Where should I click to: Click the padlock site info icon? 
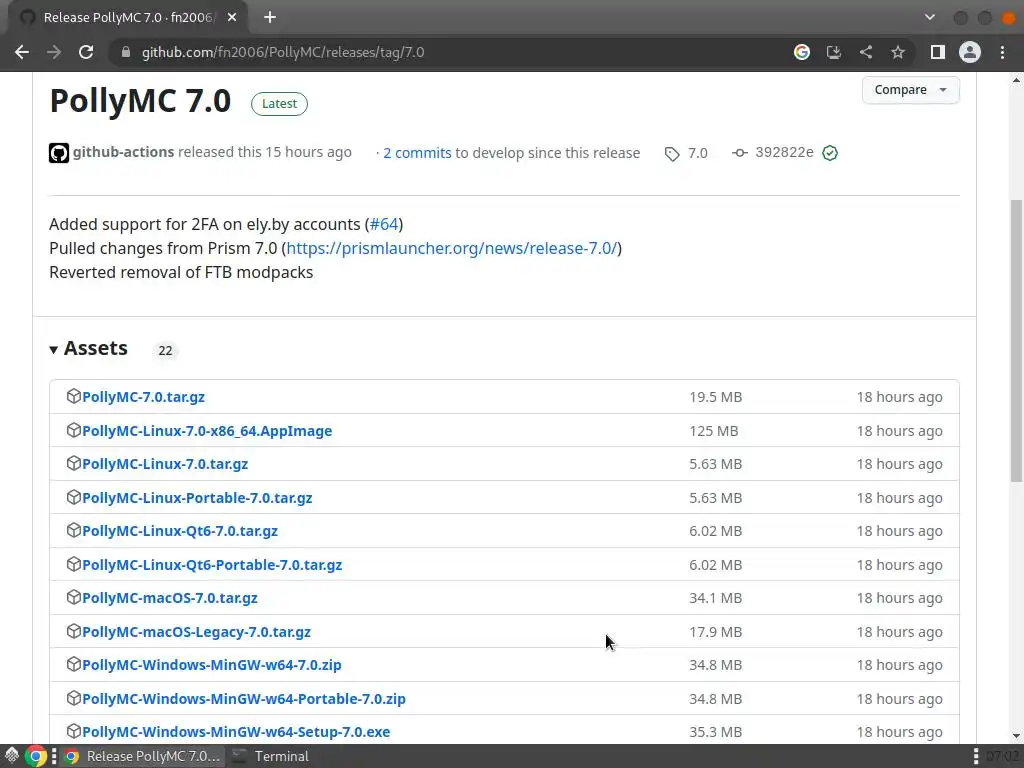126,52
